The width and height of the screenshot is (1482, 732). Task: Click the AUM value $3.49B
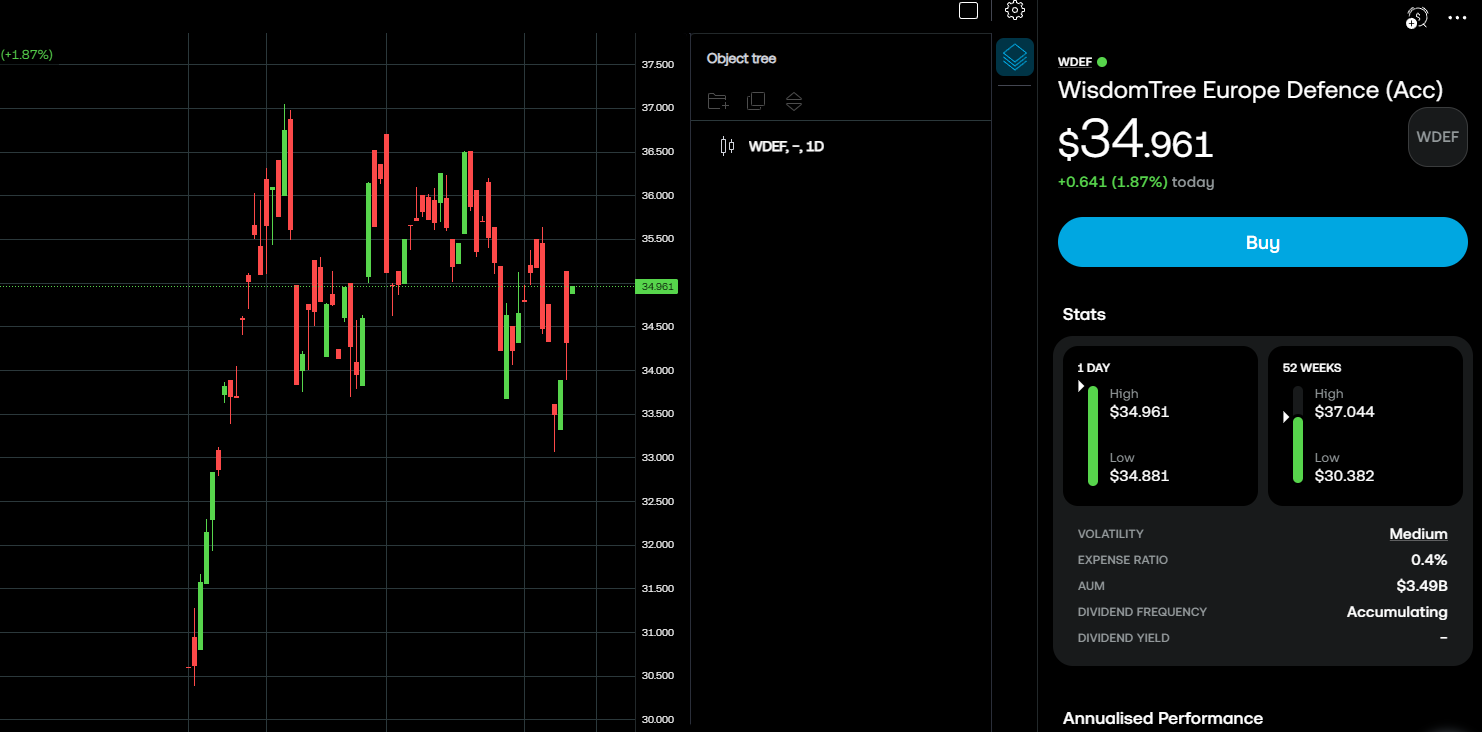[1422, 586]
